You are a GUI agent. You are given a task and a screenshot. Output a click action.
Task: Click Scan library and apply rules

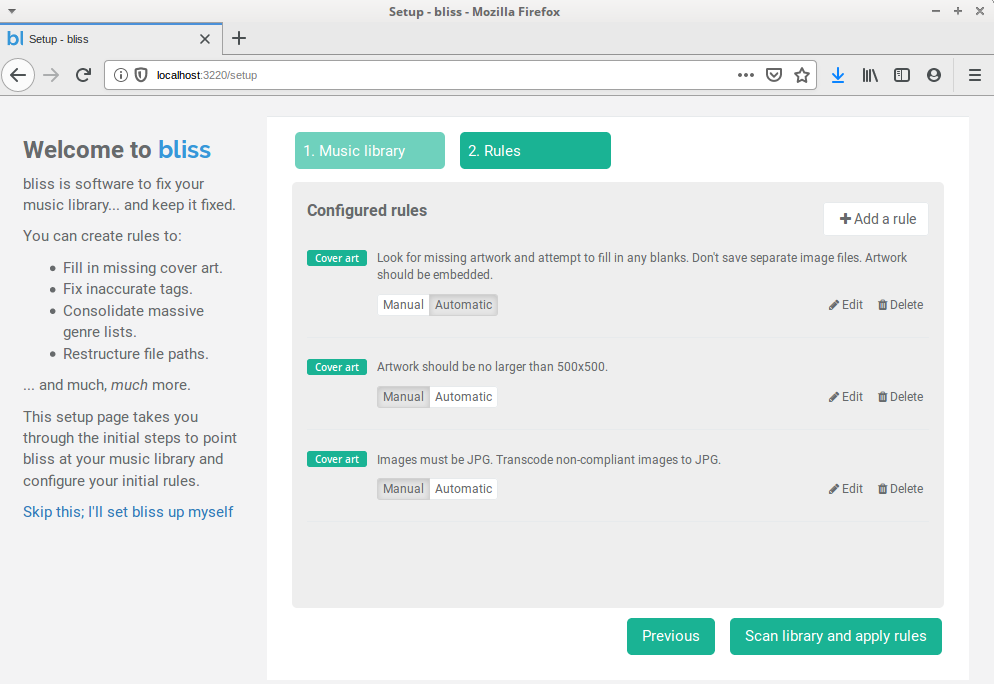[836, 636]
